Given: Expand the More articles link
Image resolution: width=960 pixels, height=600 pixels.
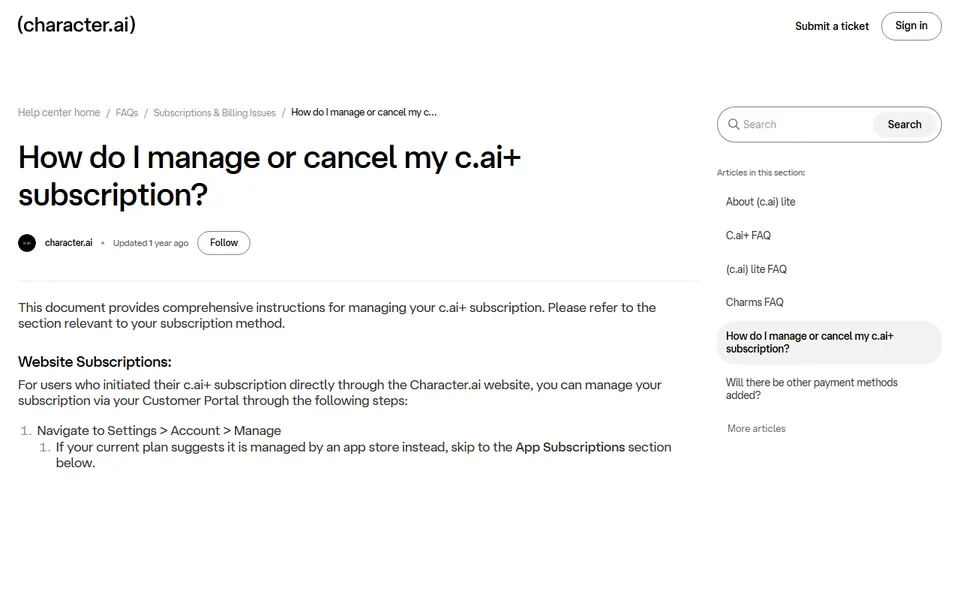Looking at the screenshot, I should (x=756, y=429).
